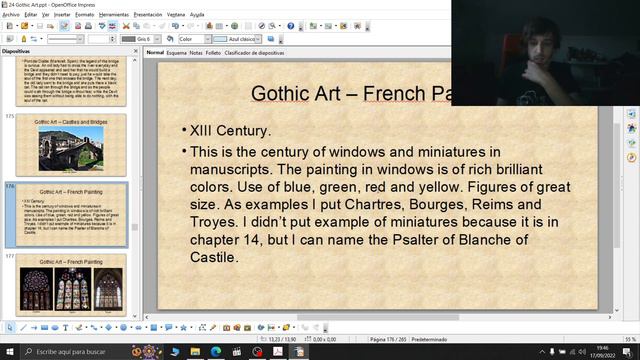Open the Navigator
The width and height of the screenshot is (640, 360).
tap(262, 26)
